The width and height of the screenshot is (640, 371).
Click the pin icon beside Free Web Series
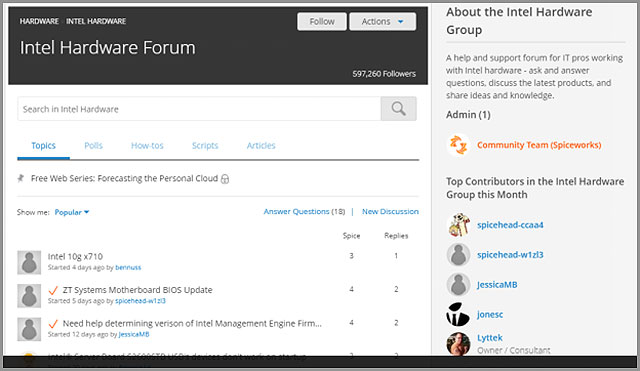pyautogui.click(x=21, y=178)
